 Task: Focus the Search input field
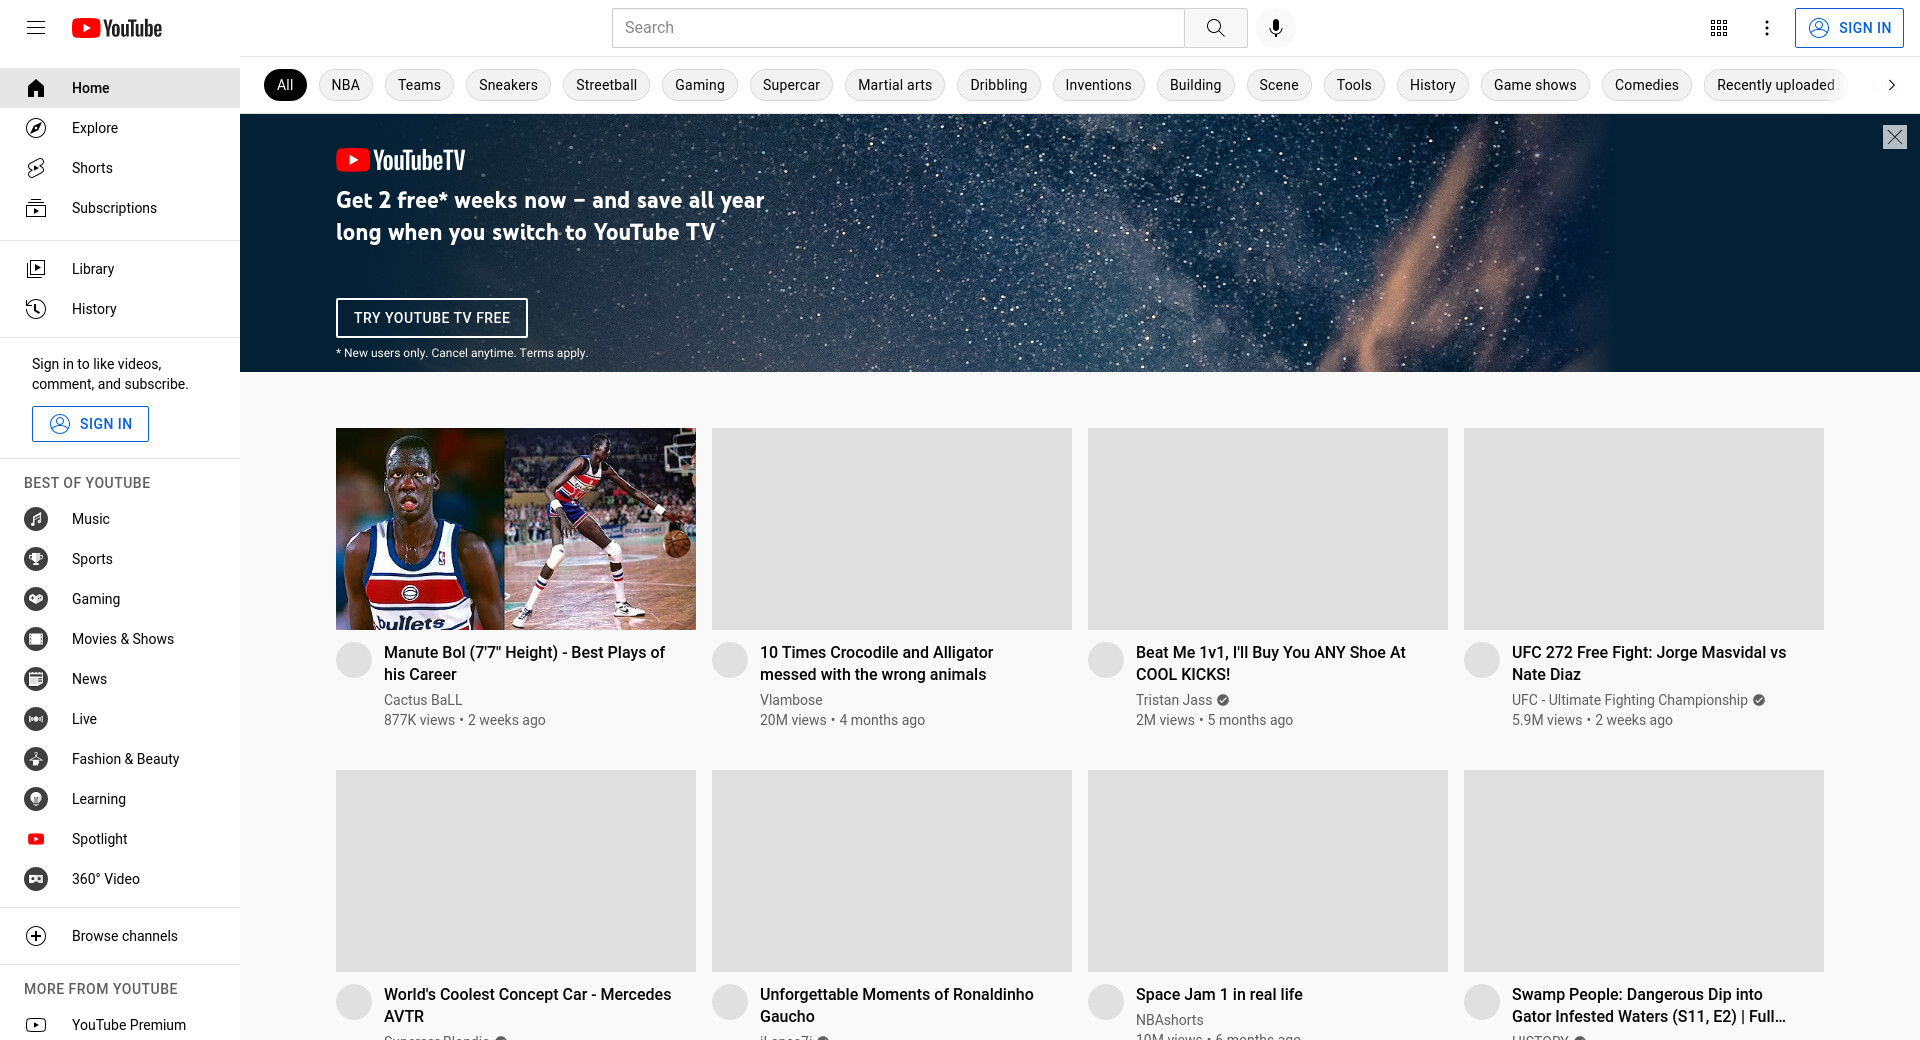point(898,28)
